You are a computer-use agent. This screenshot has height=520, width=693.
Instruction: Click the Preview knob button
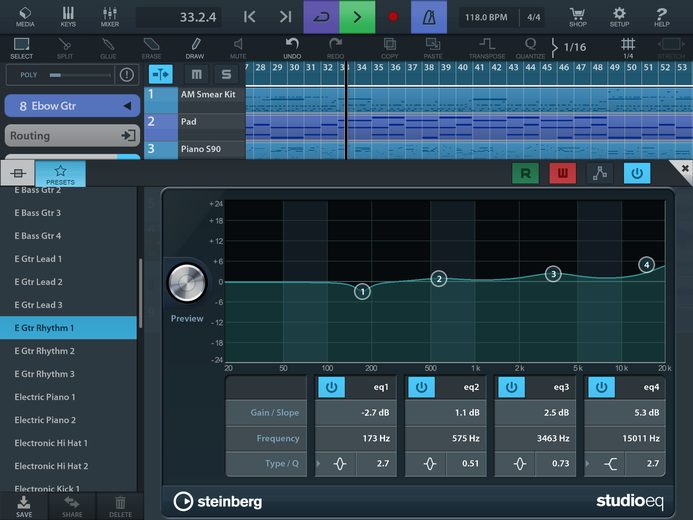[187, 283]
